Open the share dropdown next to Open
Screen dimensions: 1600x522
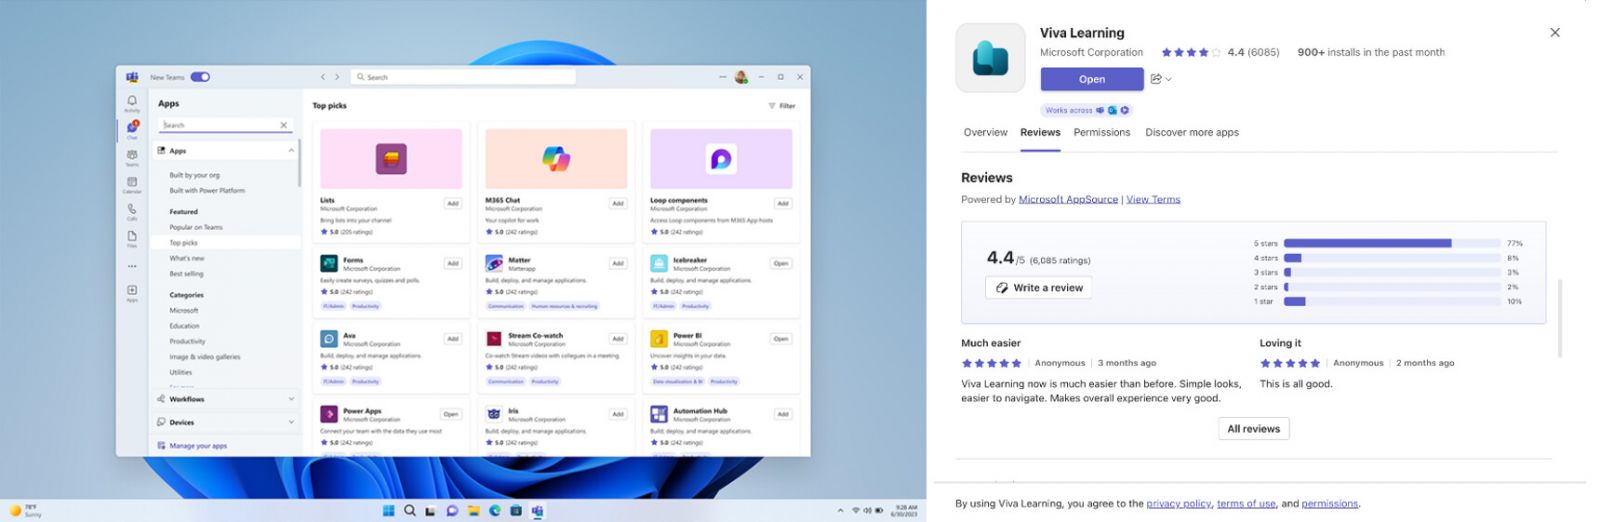tap(1161, 79)
